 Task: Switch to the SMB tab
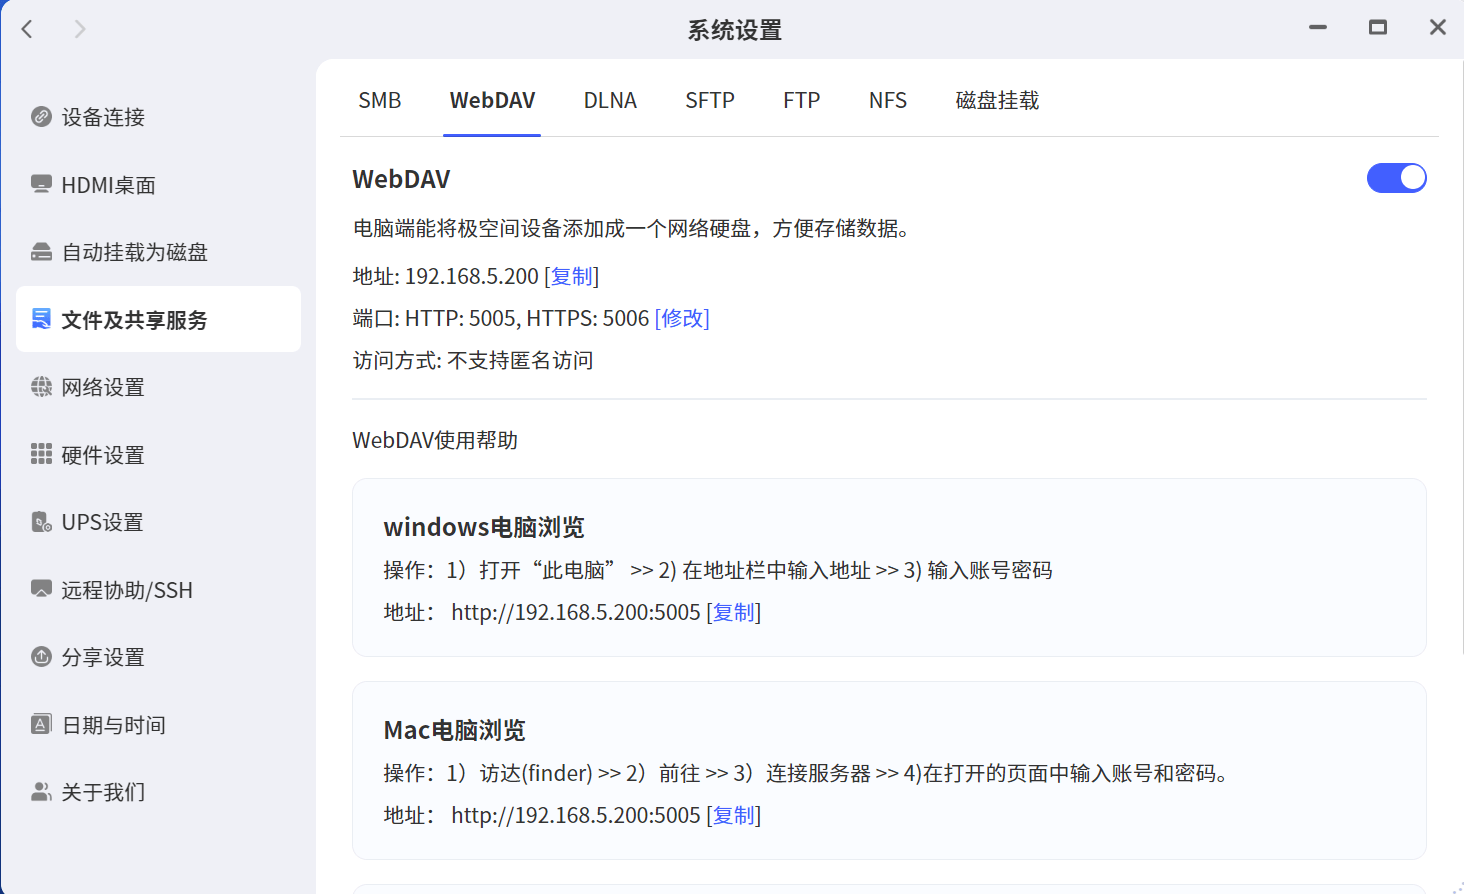click(x=379, y=101)
